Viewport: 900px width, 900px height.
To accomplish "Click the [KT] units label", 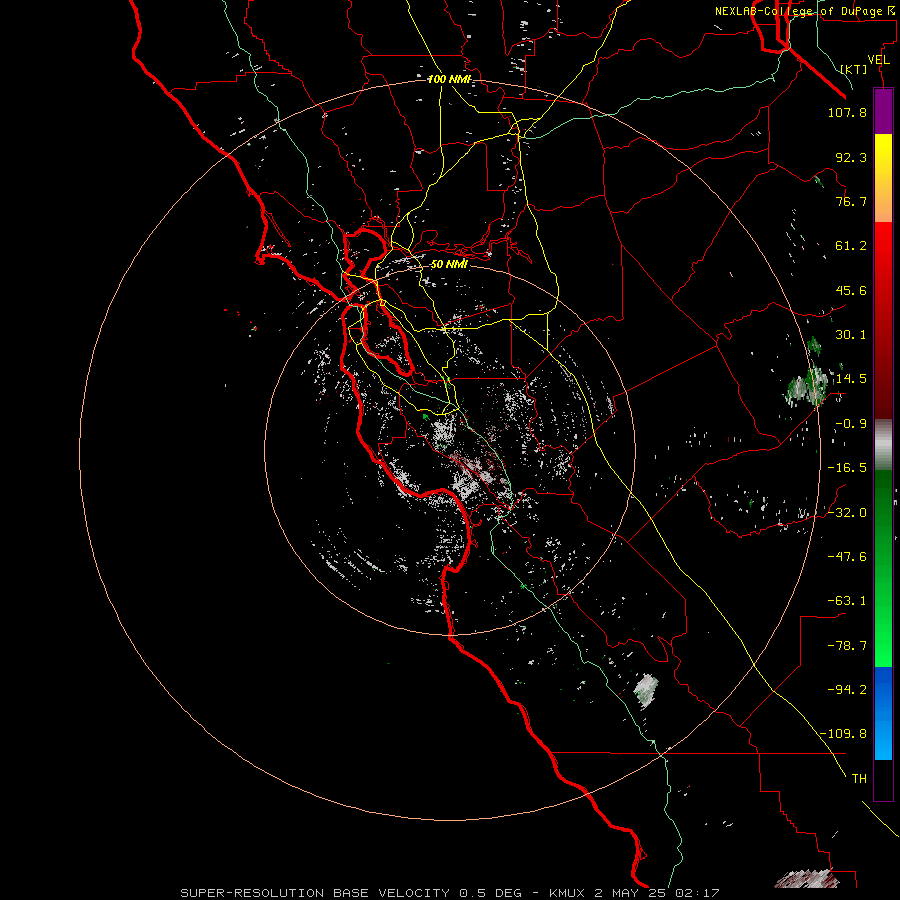I will point(854,69).
